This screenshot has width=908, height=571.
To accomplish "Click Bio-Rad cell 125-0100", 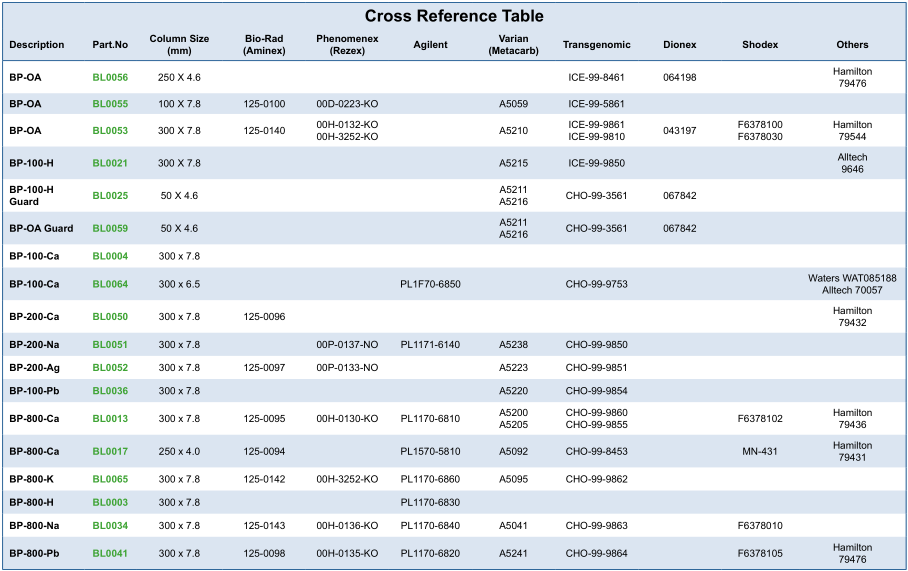I will click(x=264, y=104).
